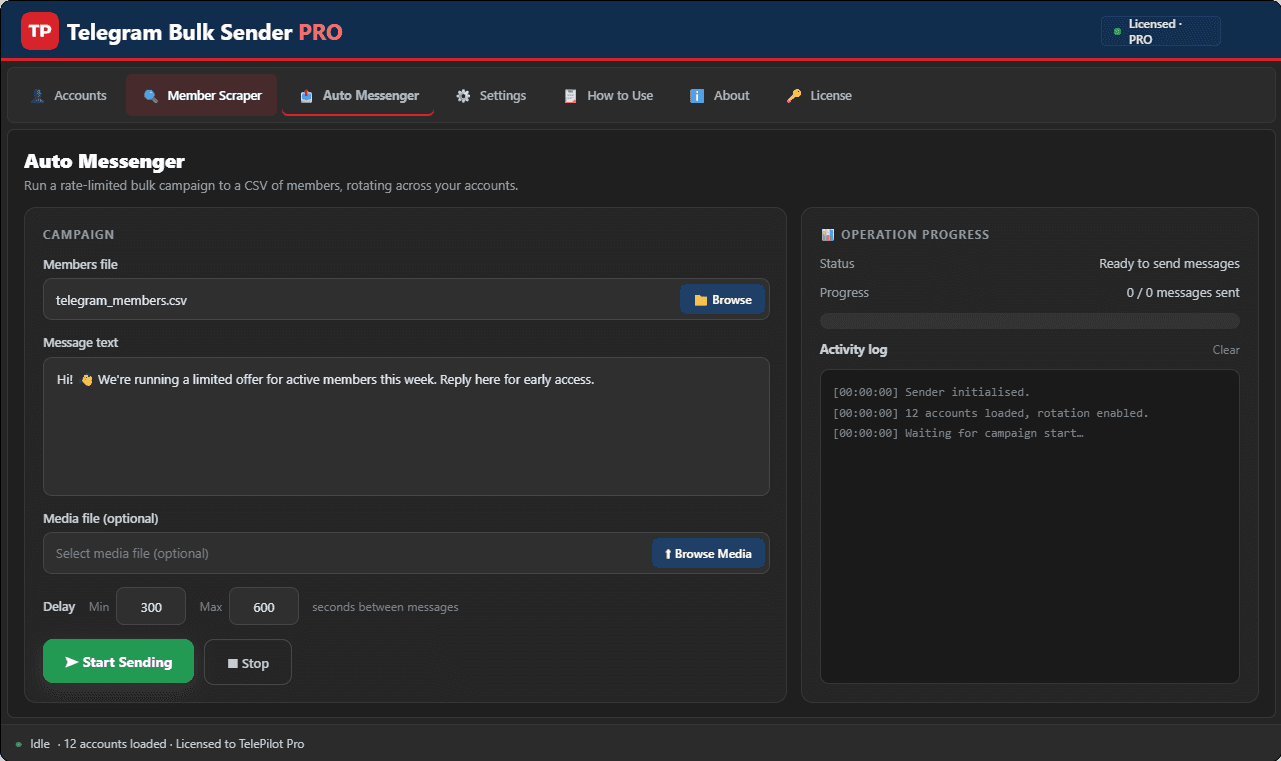Click the 'Run a rate-limited bulk campaign' subtitle
This screenshot has height=761, width=1281.
pyautogui.click(x=271, y=186)
